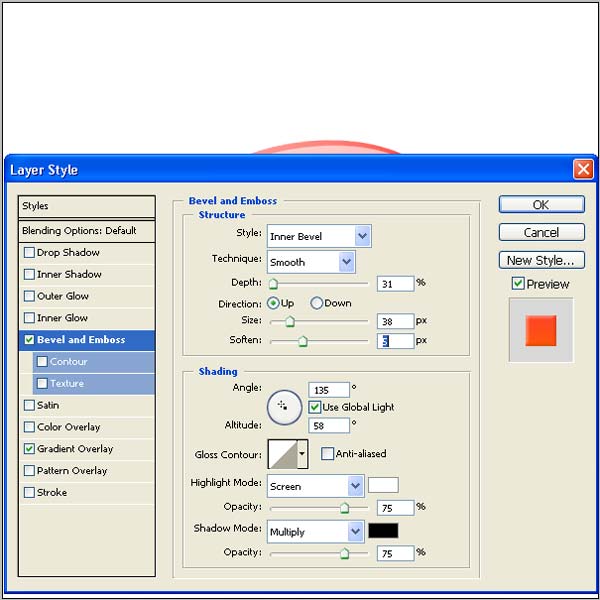Screen dimensions: 600x600
Task: Select the Styles entry in the list
Action: pos(86,206)
